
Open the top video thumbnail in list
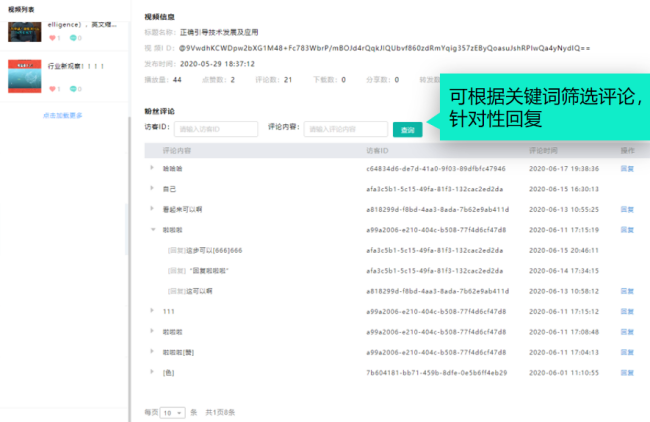pos(24,32)
